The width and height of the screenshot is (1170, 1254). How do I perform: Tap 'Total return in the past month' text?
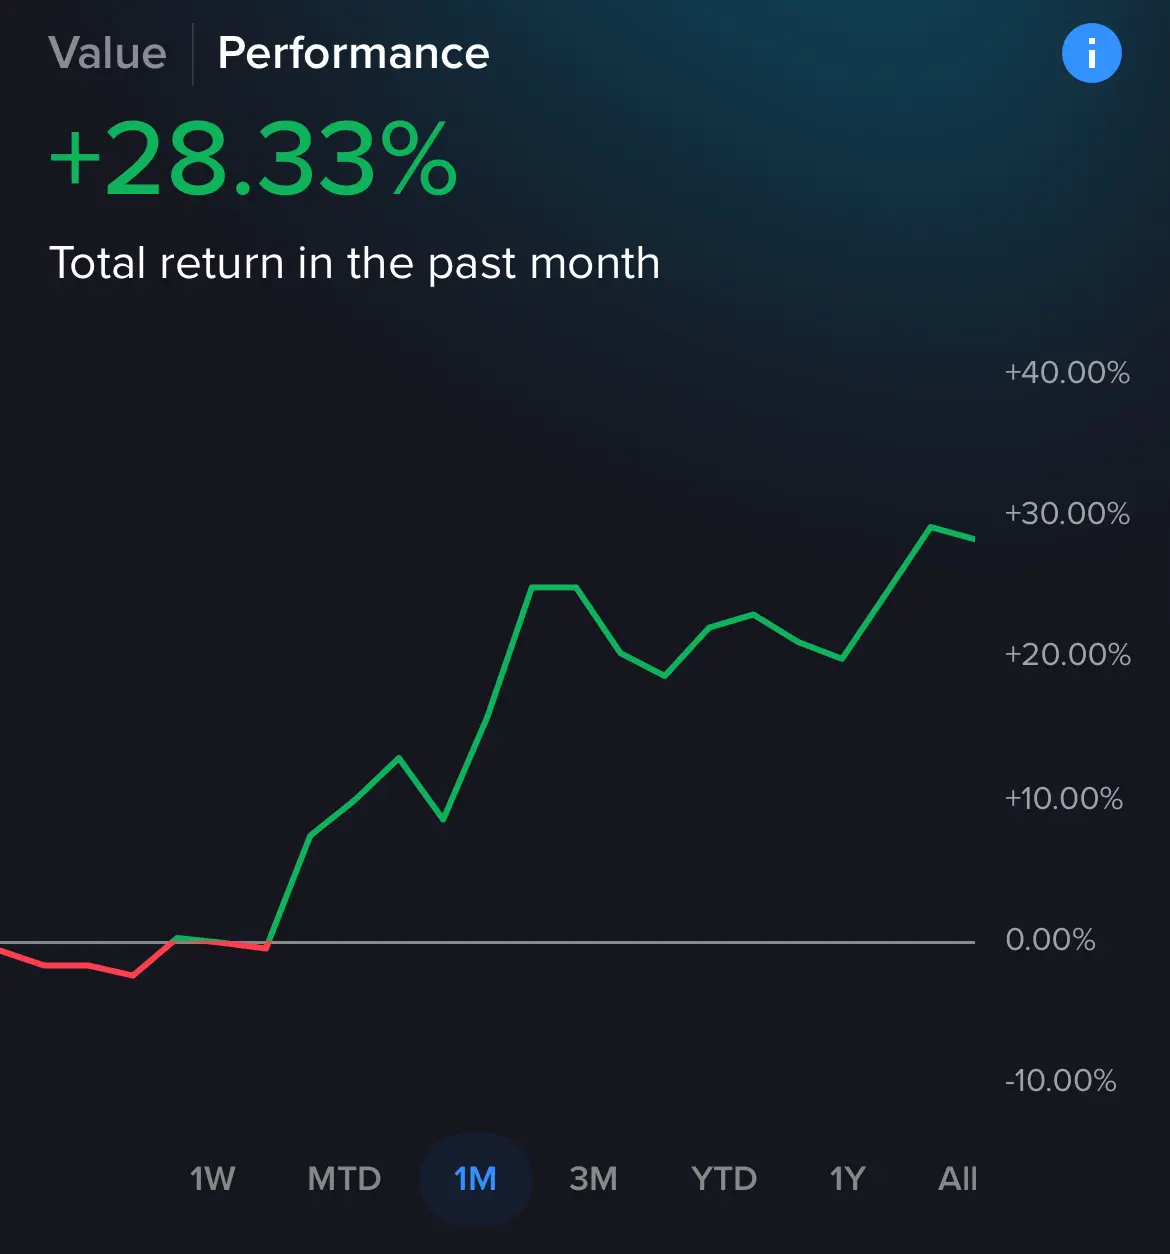click(355, 264)
